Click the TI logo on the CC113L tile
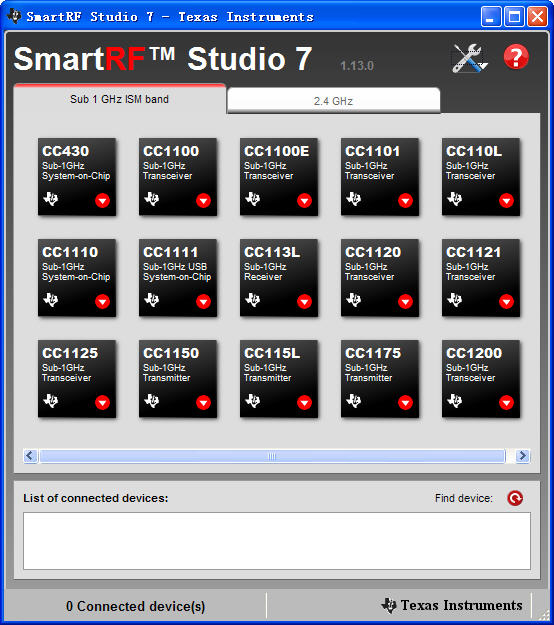The height and width of the screenshot is (625, 554). pos(253,299)
